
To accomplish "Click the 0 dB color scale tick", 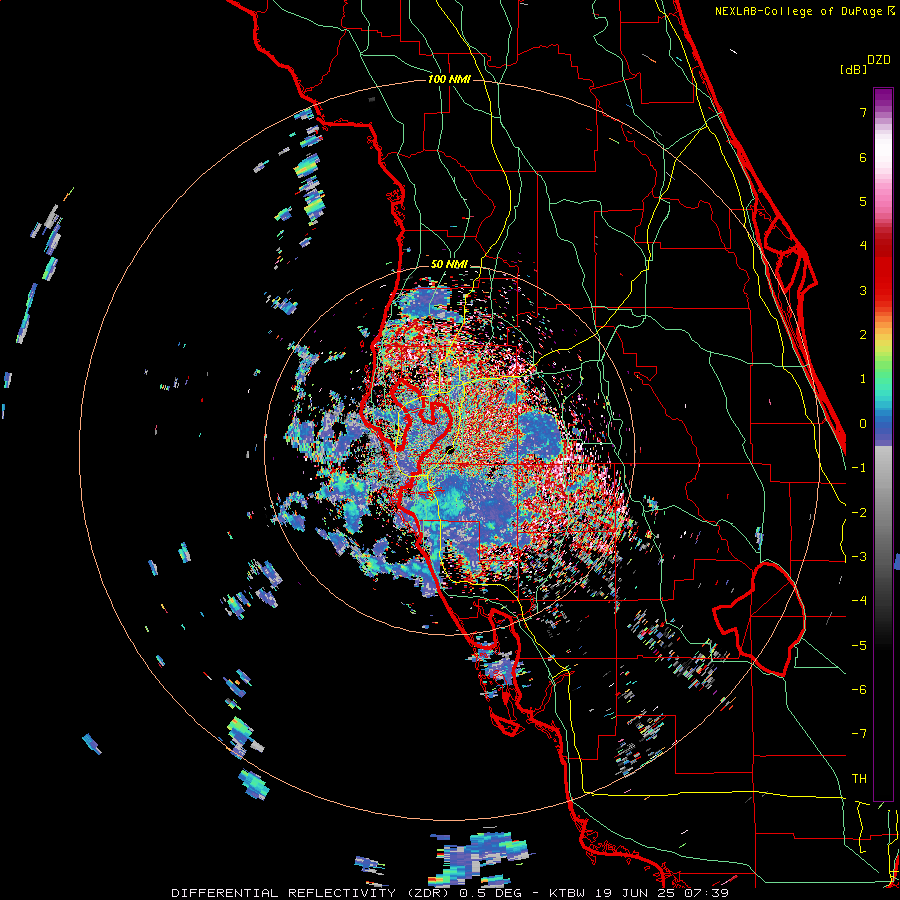I will 863,424.
